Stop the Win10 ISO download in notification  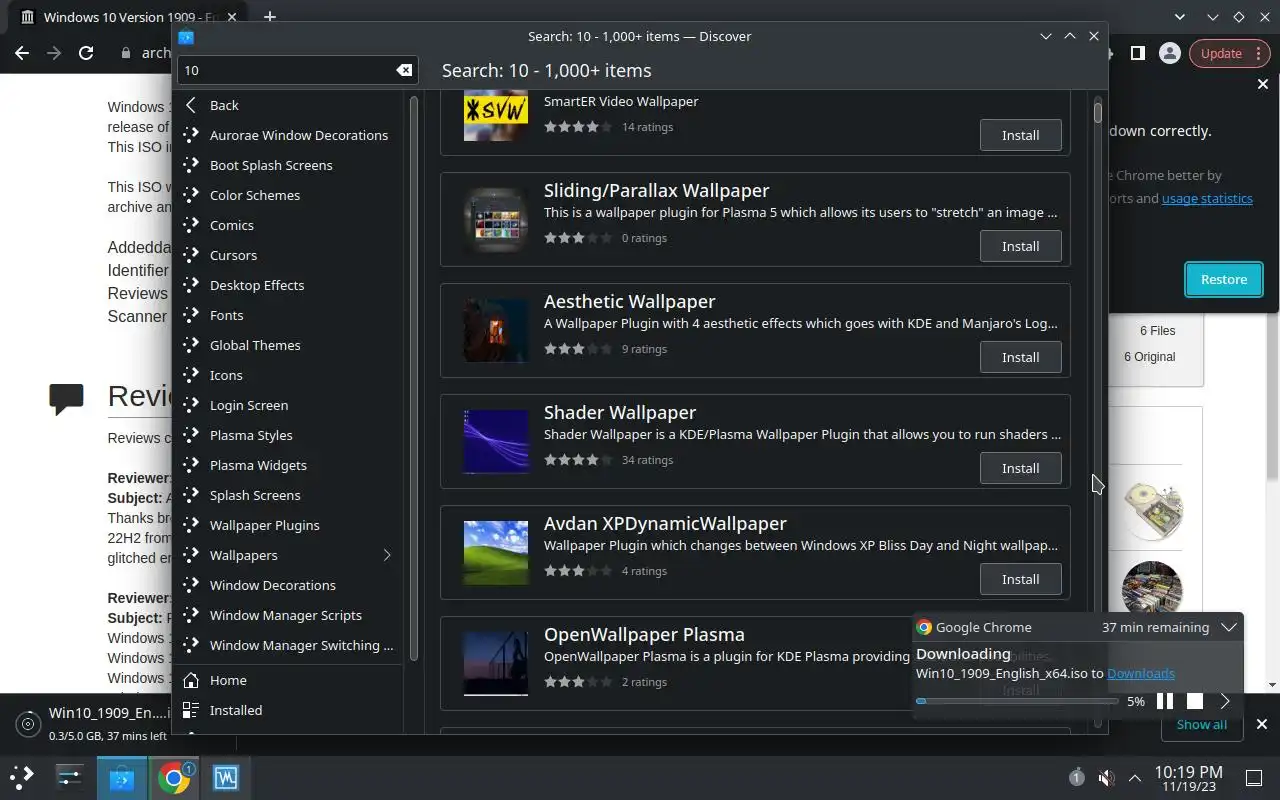(1194, 701)
